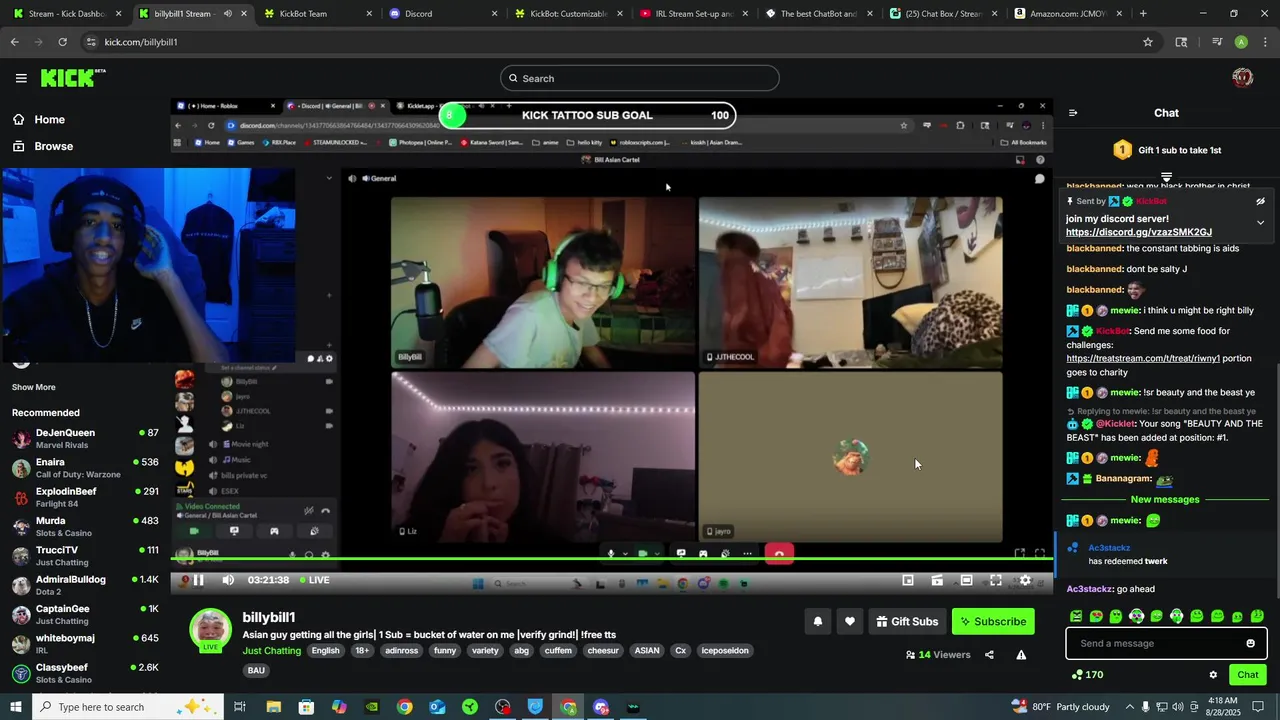This screenshot has height=720, width=1280.
Task: Open AdmiralBulldog recommended channel
Action: click(85, 585)
